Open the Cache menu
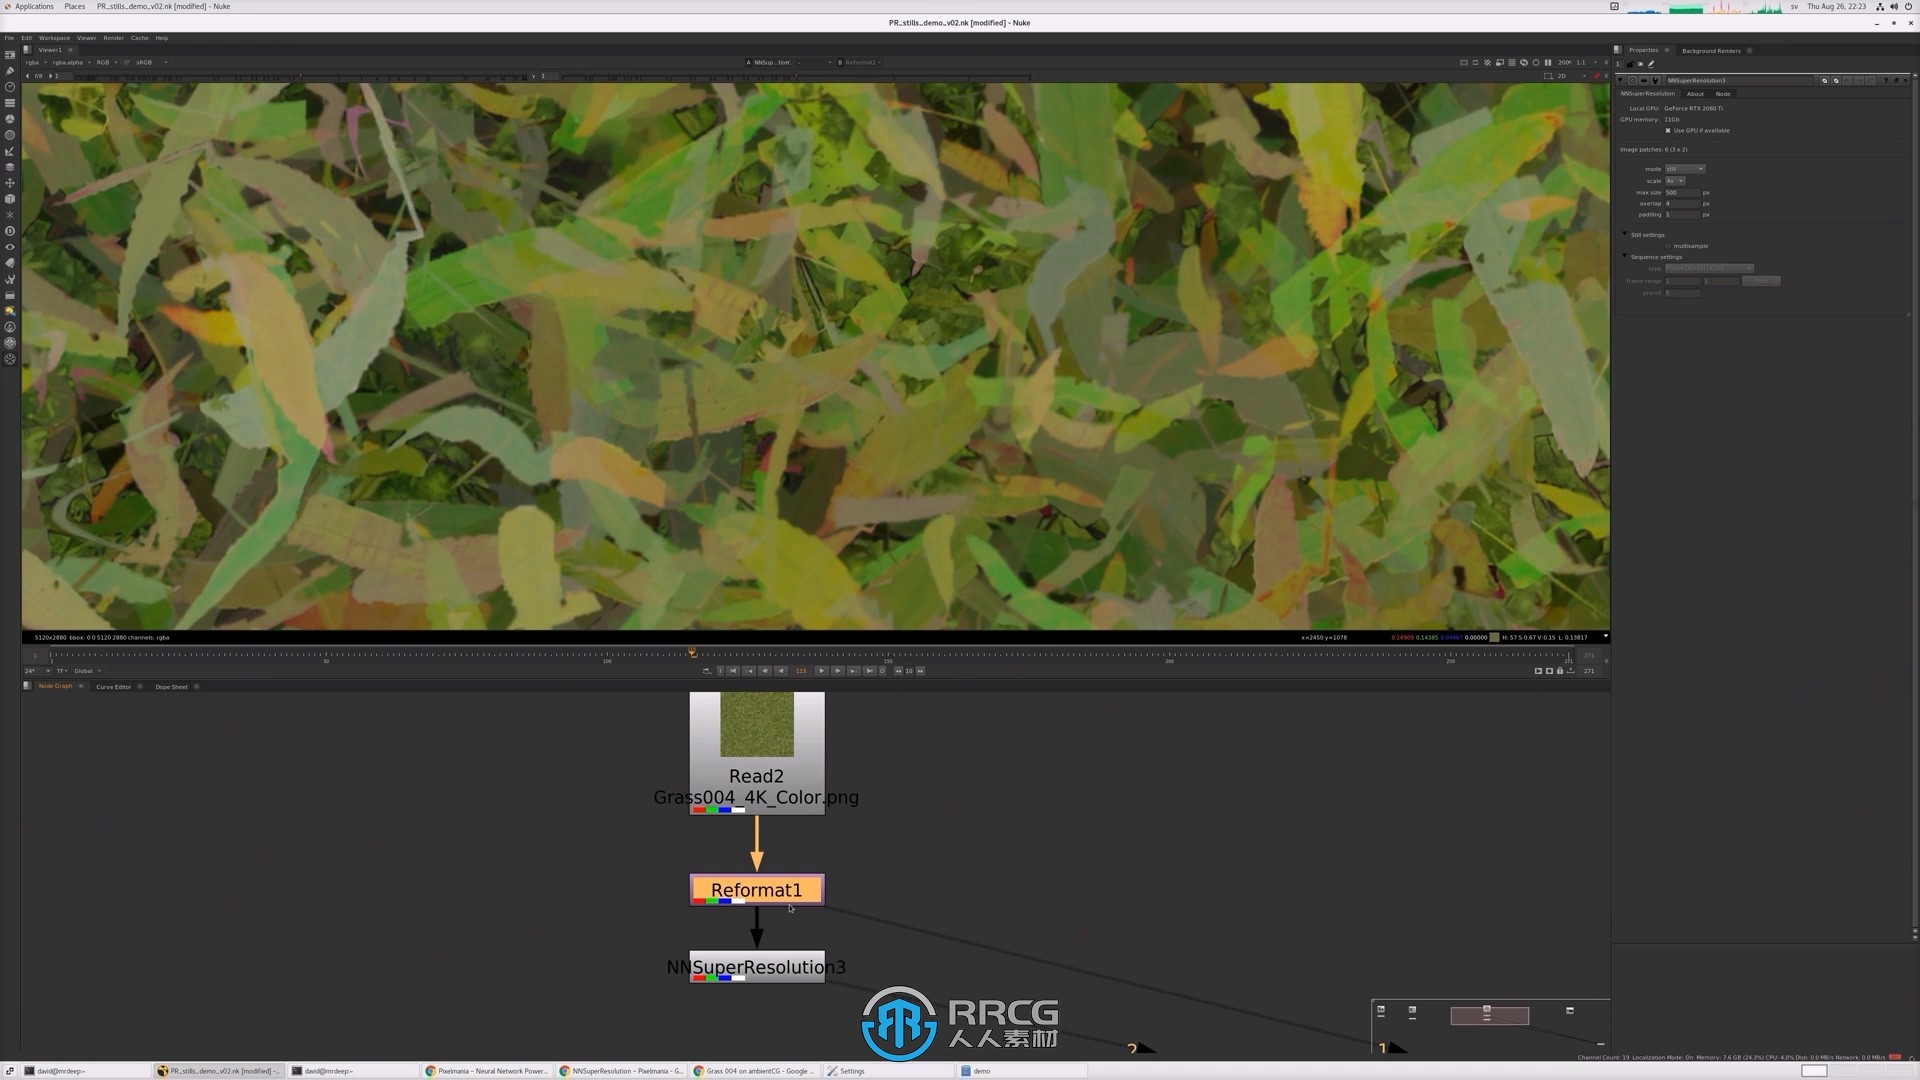 (x=139, y=38)
